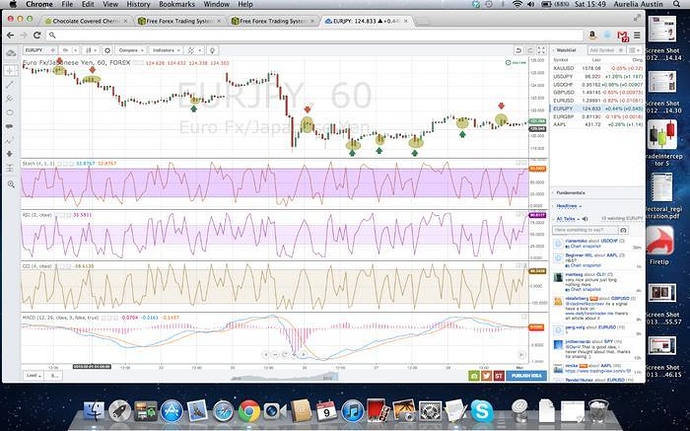Select EURGBP row in watchlist
690x431 pixels.
click(598, 117)
